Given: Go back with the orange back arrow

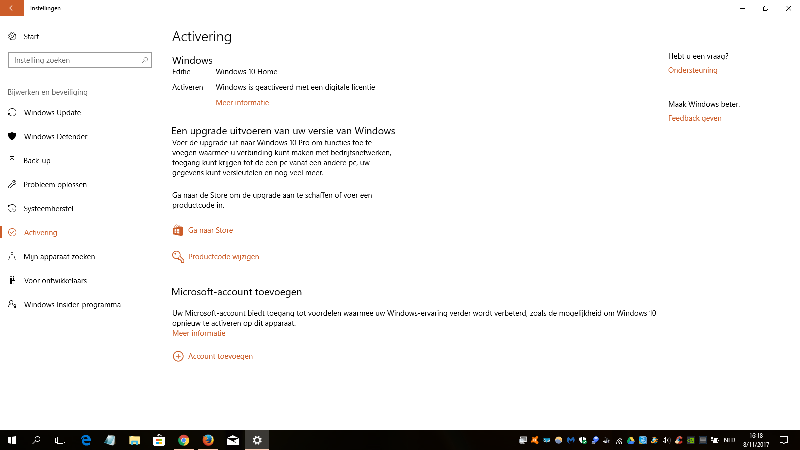Looking at the screenshot, I should pyautogui.click(x=12, y=8).
